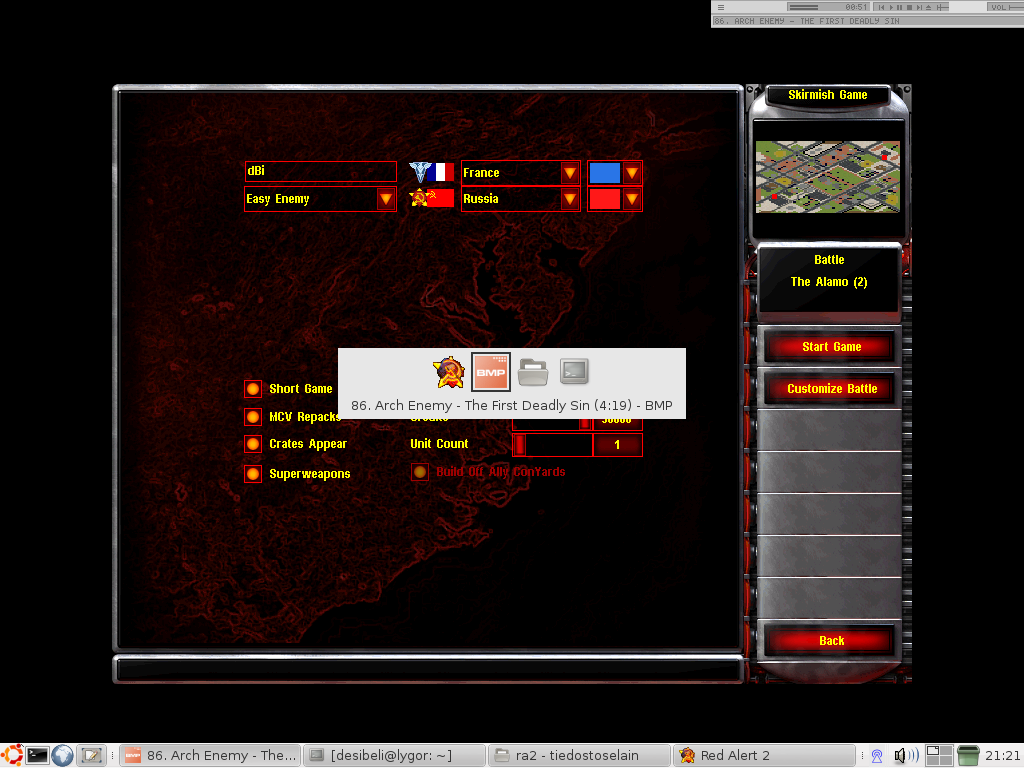Click the network status tray icon
The image size is (1024, 768).
pyautogui.click(x=877, y=756)
